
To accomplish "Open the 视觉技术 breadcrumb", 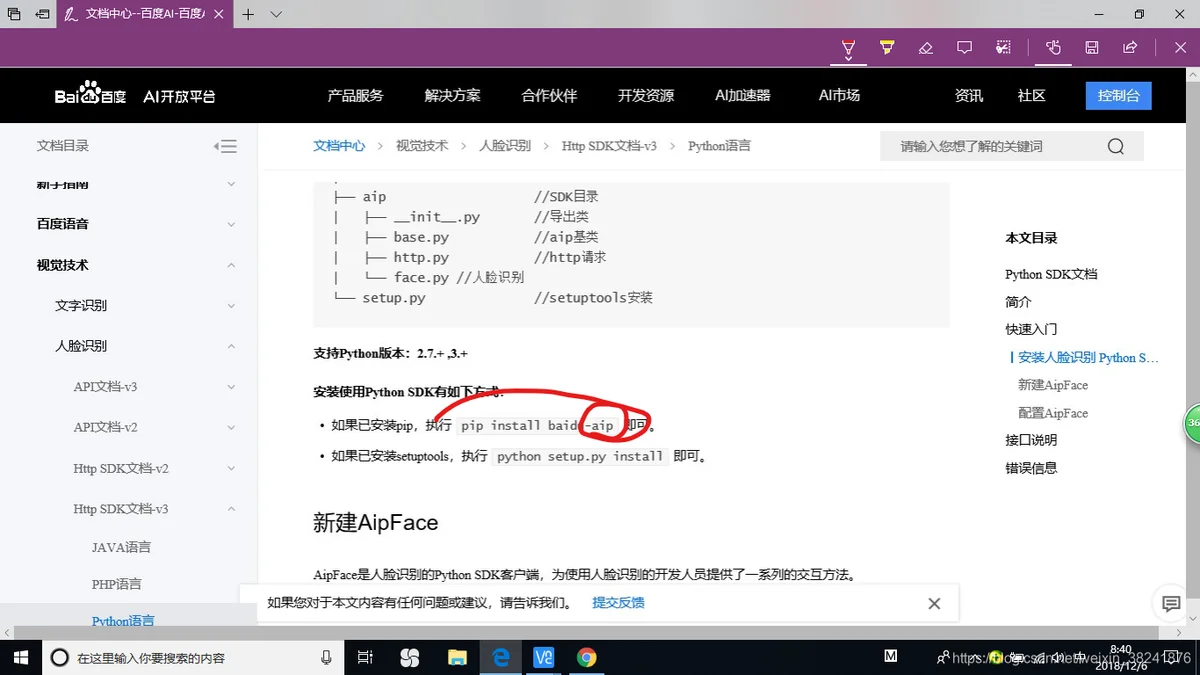I will [x=422, y=146].
